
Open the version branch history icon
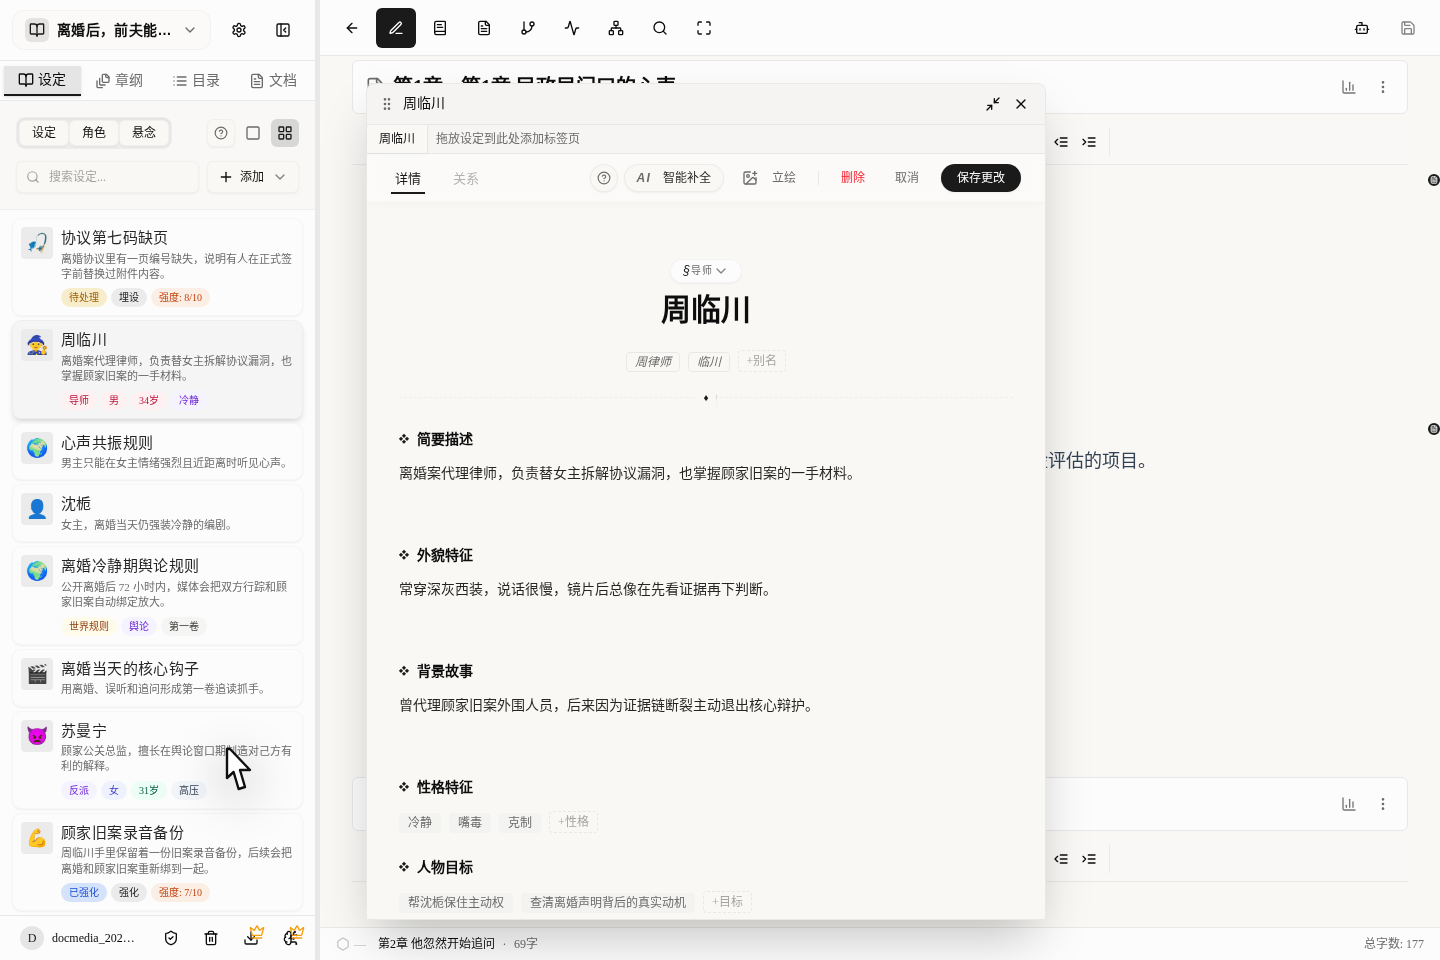click(527, 28)
